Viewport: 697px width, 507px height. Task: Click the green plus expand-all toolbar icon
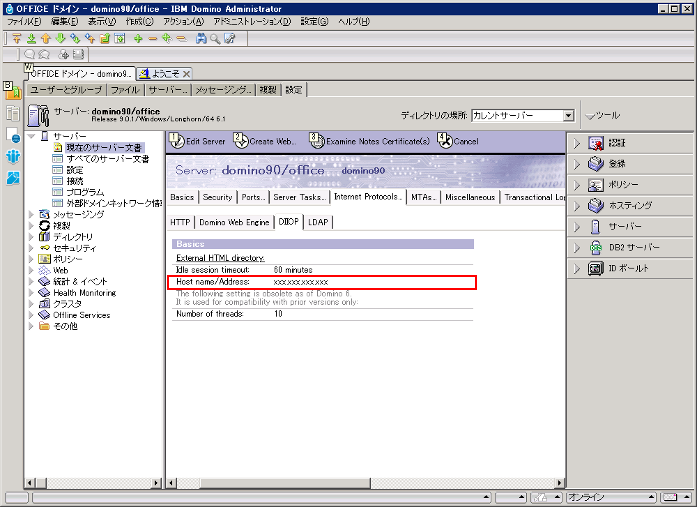[x=167, y=39]
